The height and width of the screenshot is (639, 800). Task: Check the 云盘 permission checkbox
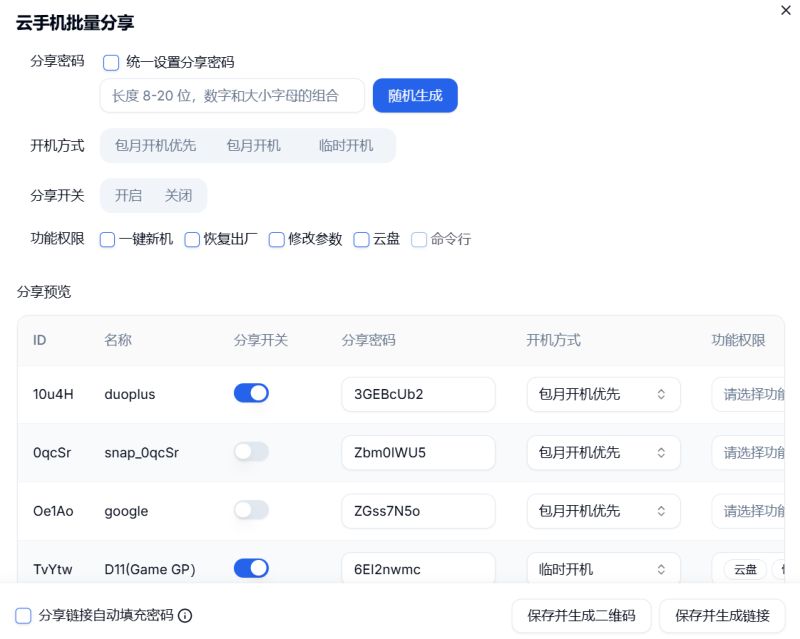tap(361, 239)
